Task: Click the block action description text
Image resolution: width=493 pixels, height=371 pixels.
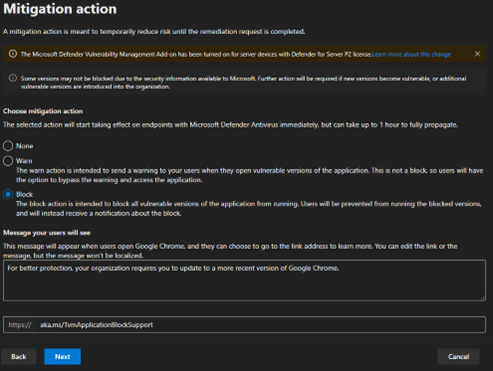Action: click(x=249, y=209)
